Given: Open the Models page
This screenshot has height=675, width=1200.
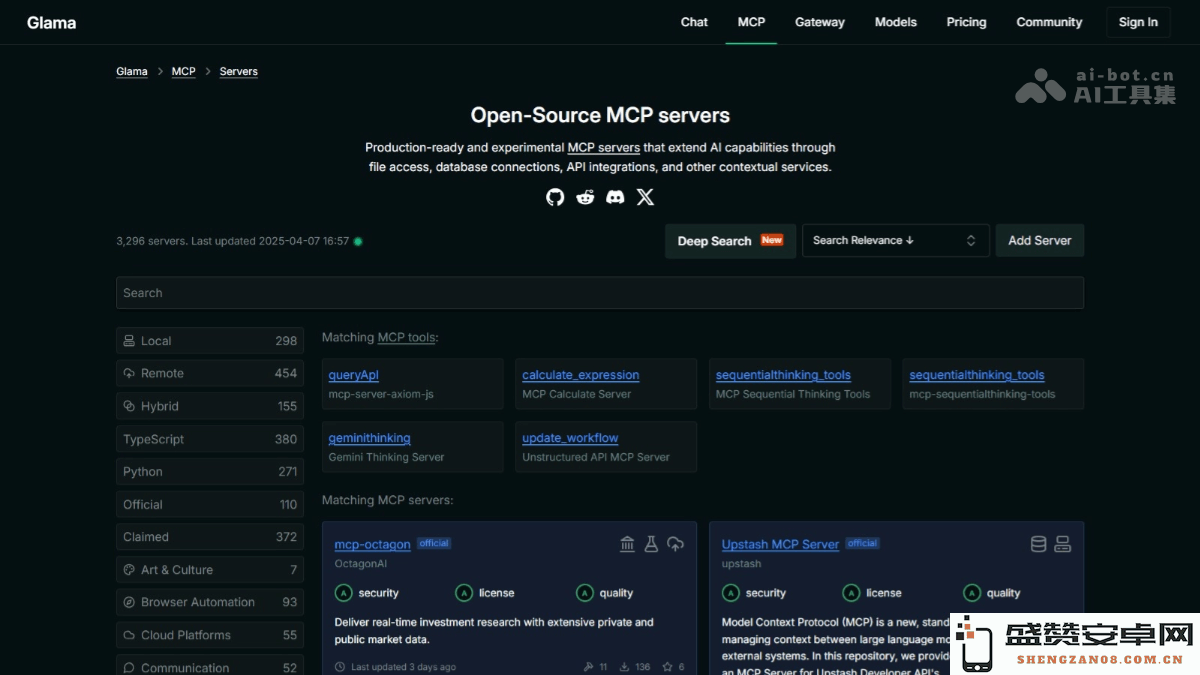Looking at the screenshot, I should click(x=895, y=22).
